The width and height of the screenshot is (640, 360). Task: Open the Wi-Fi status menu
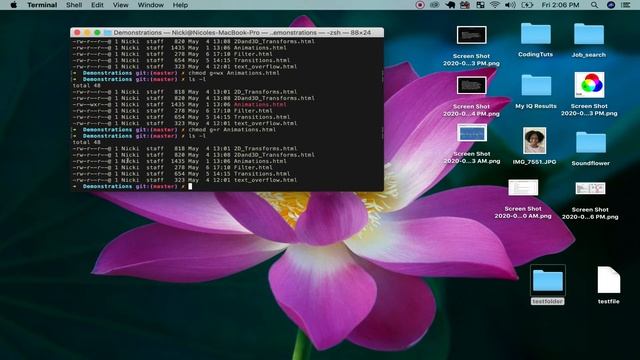(x=495, y=5)
